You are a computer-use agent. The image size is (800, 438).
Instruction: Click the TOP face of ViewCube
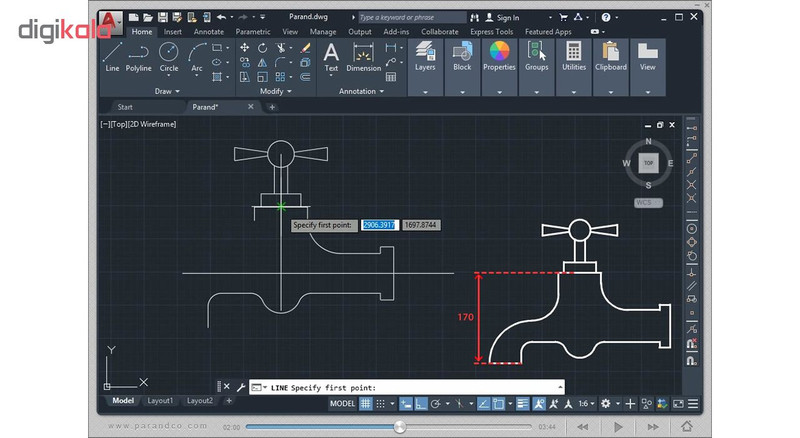point(648,163)
